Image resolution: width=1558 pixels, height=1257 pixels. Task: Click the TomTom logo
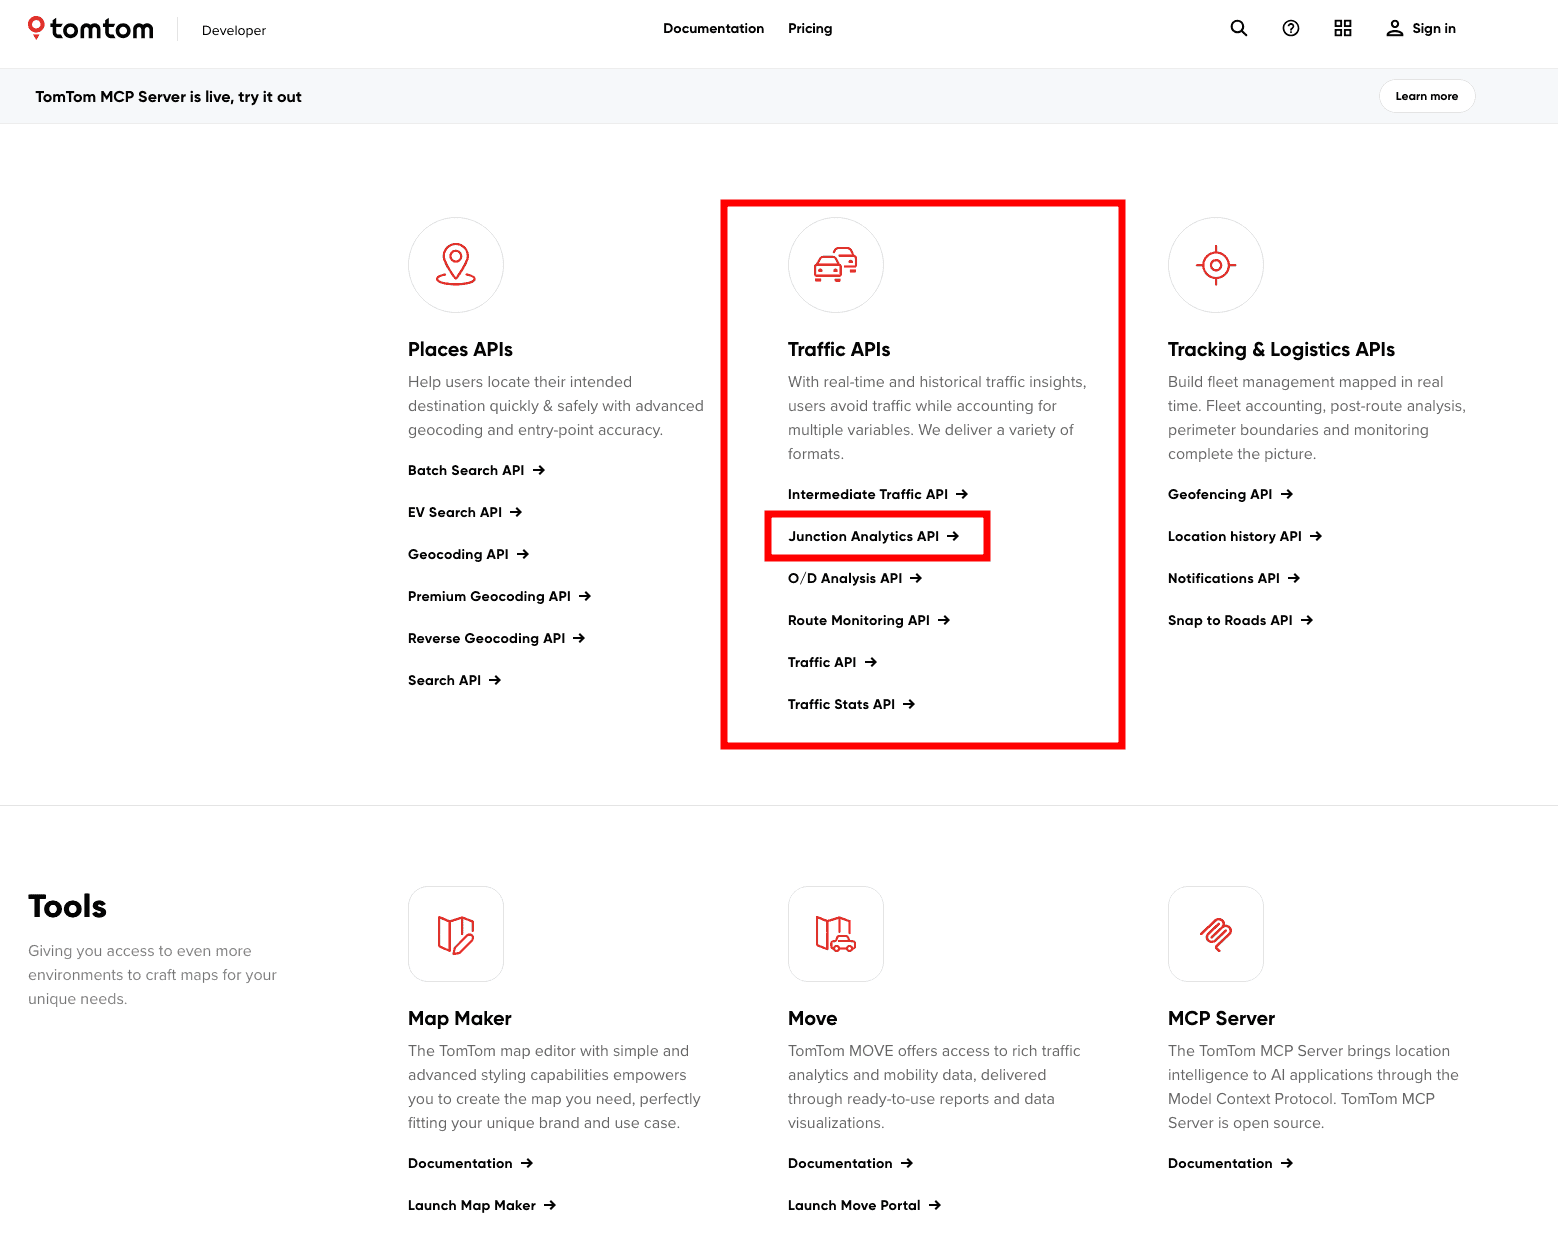click(91, 29)
